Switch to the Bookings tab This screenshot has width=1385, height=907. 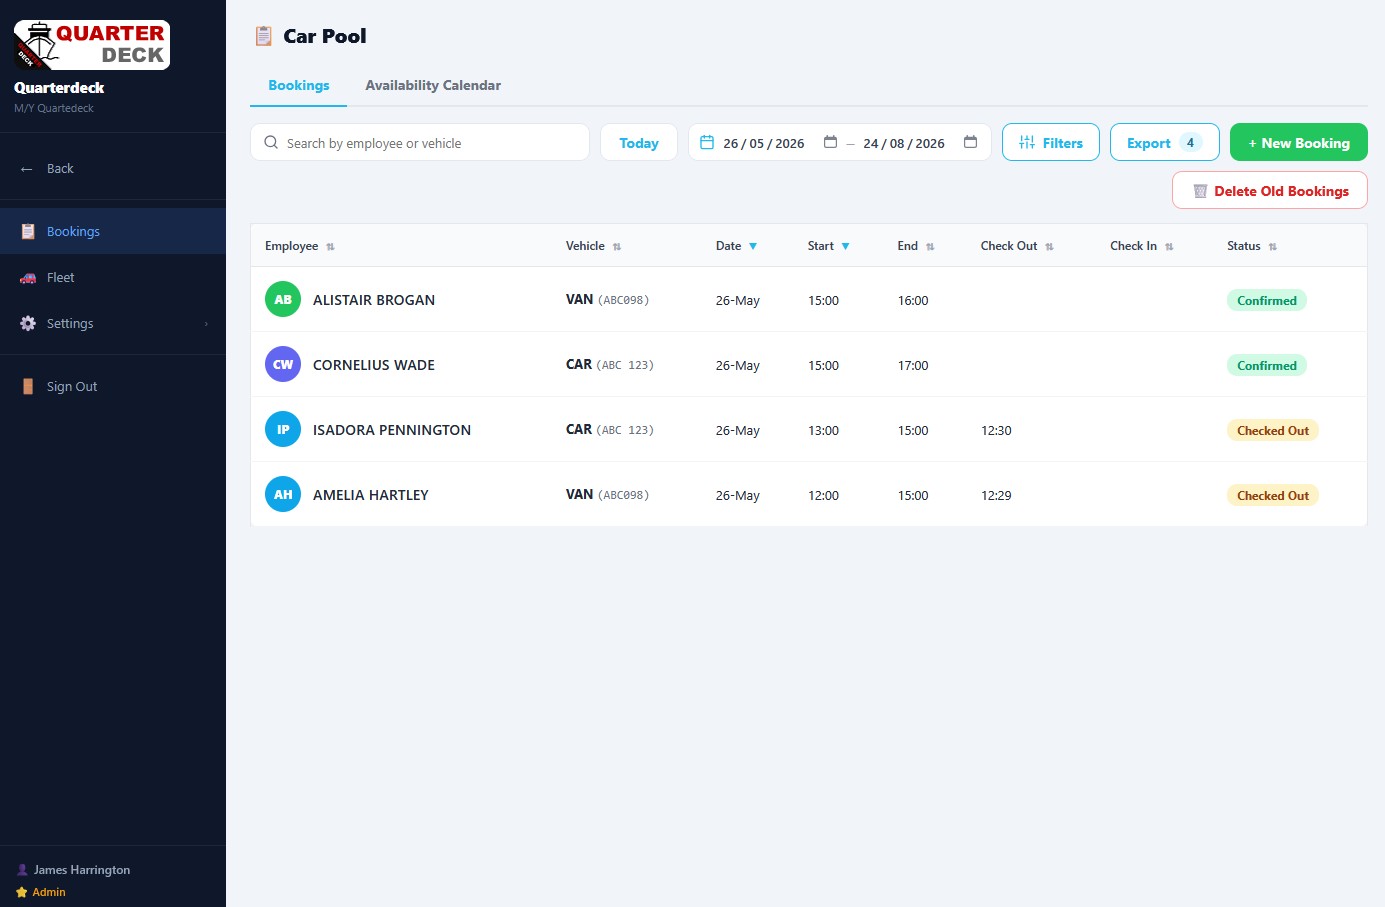[x=299, y=85]
